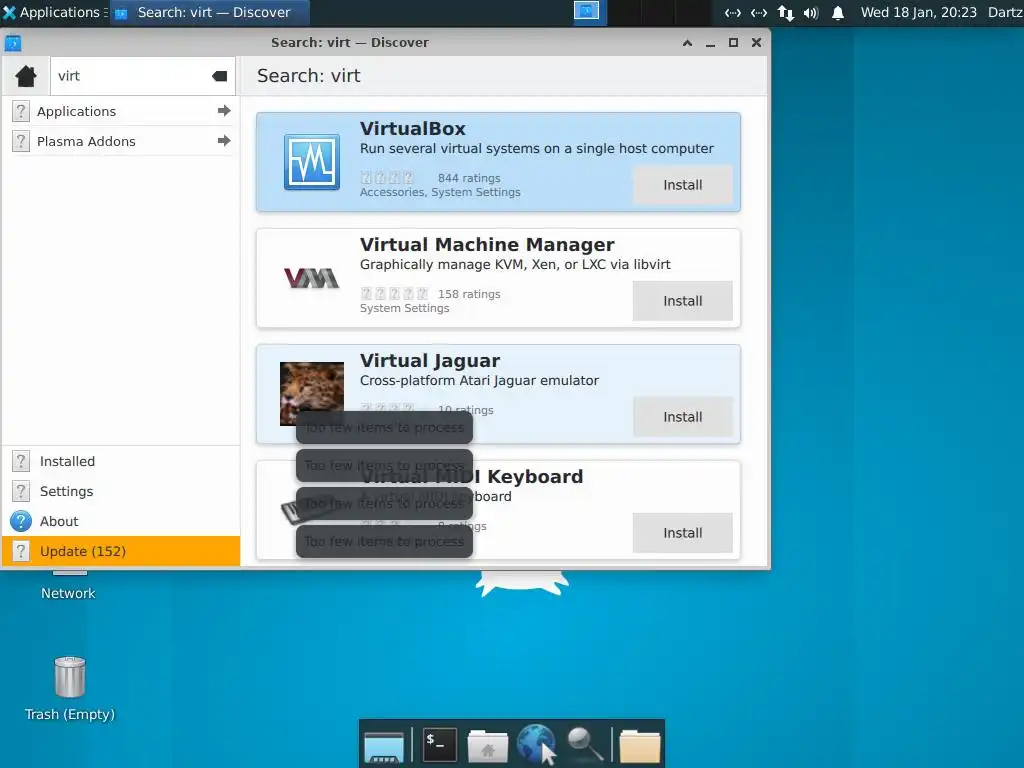Click the Discover window title bar icon
This screenshot has height=768, width=1024.
pos(13,43)
